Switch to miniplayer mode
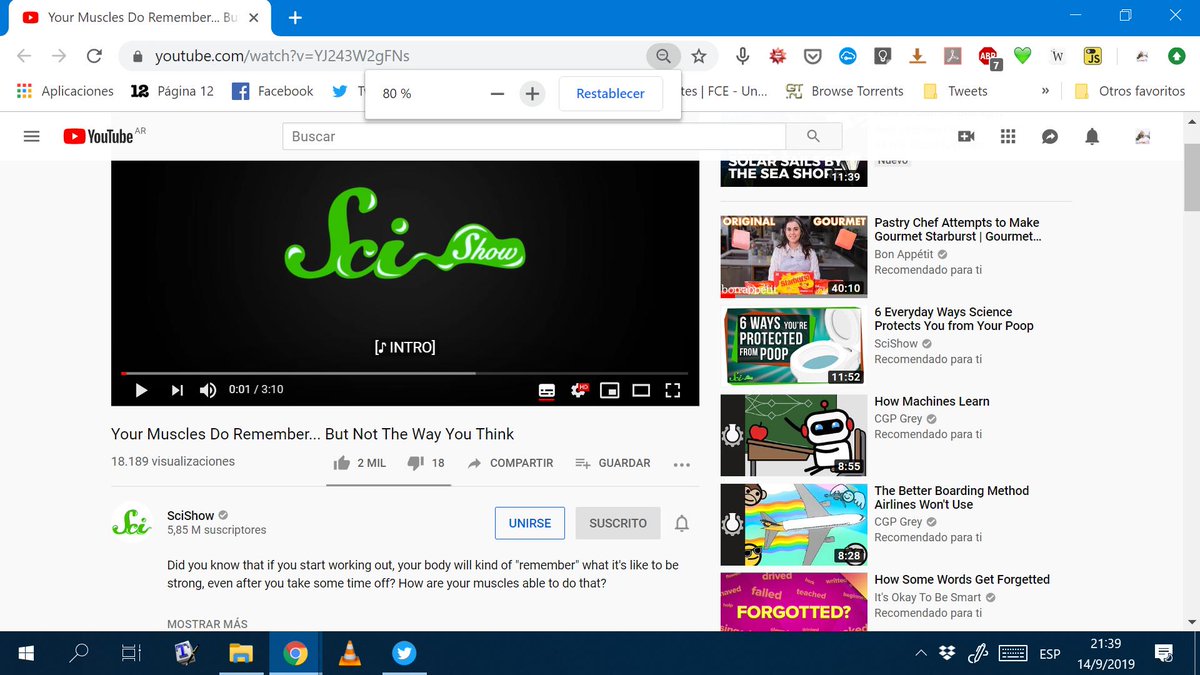 coord(609,390)
